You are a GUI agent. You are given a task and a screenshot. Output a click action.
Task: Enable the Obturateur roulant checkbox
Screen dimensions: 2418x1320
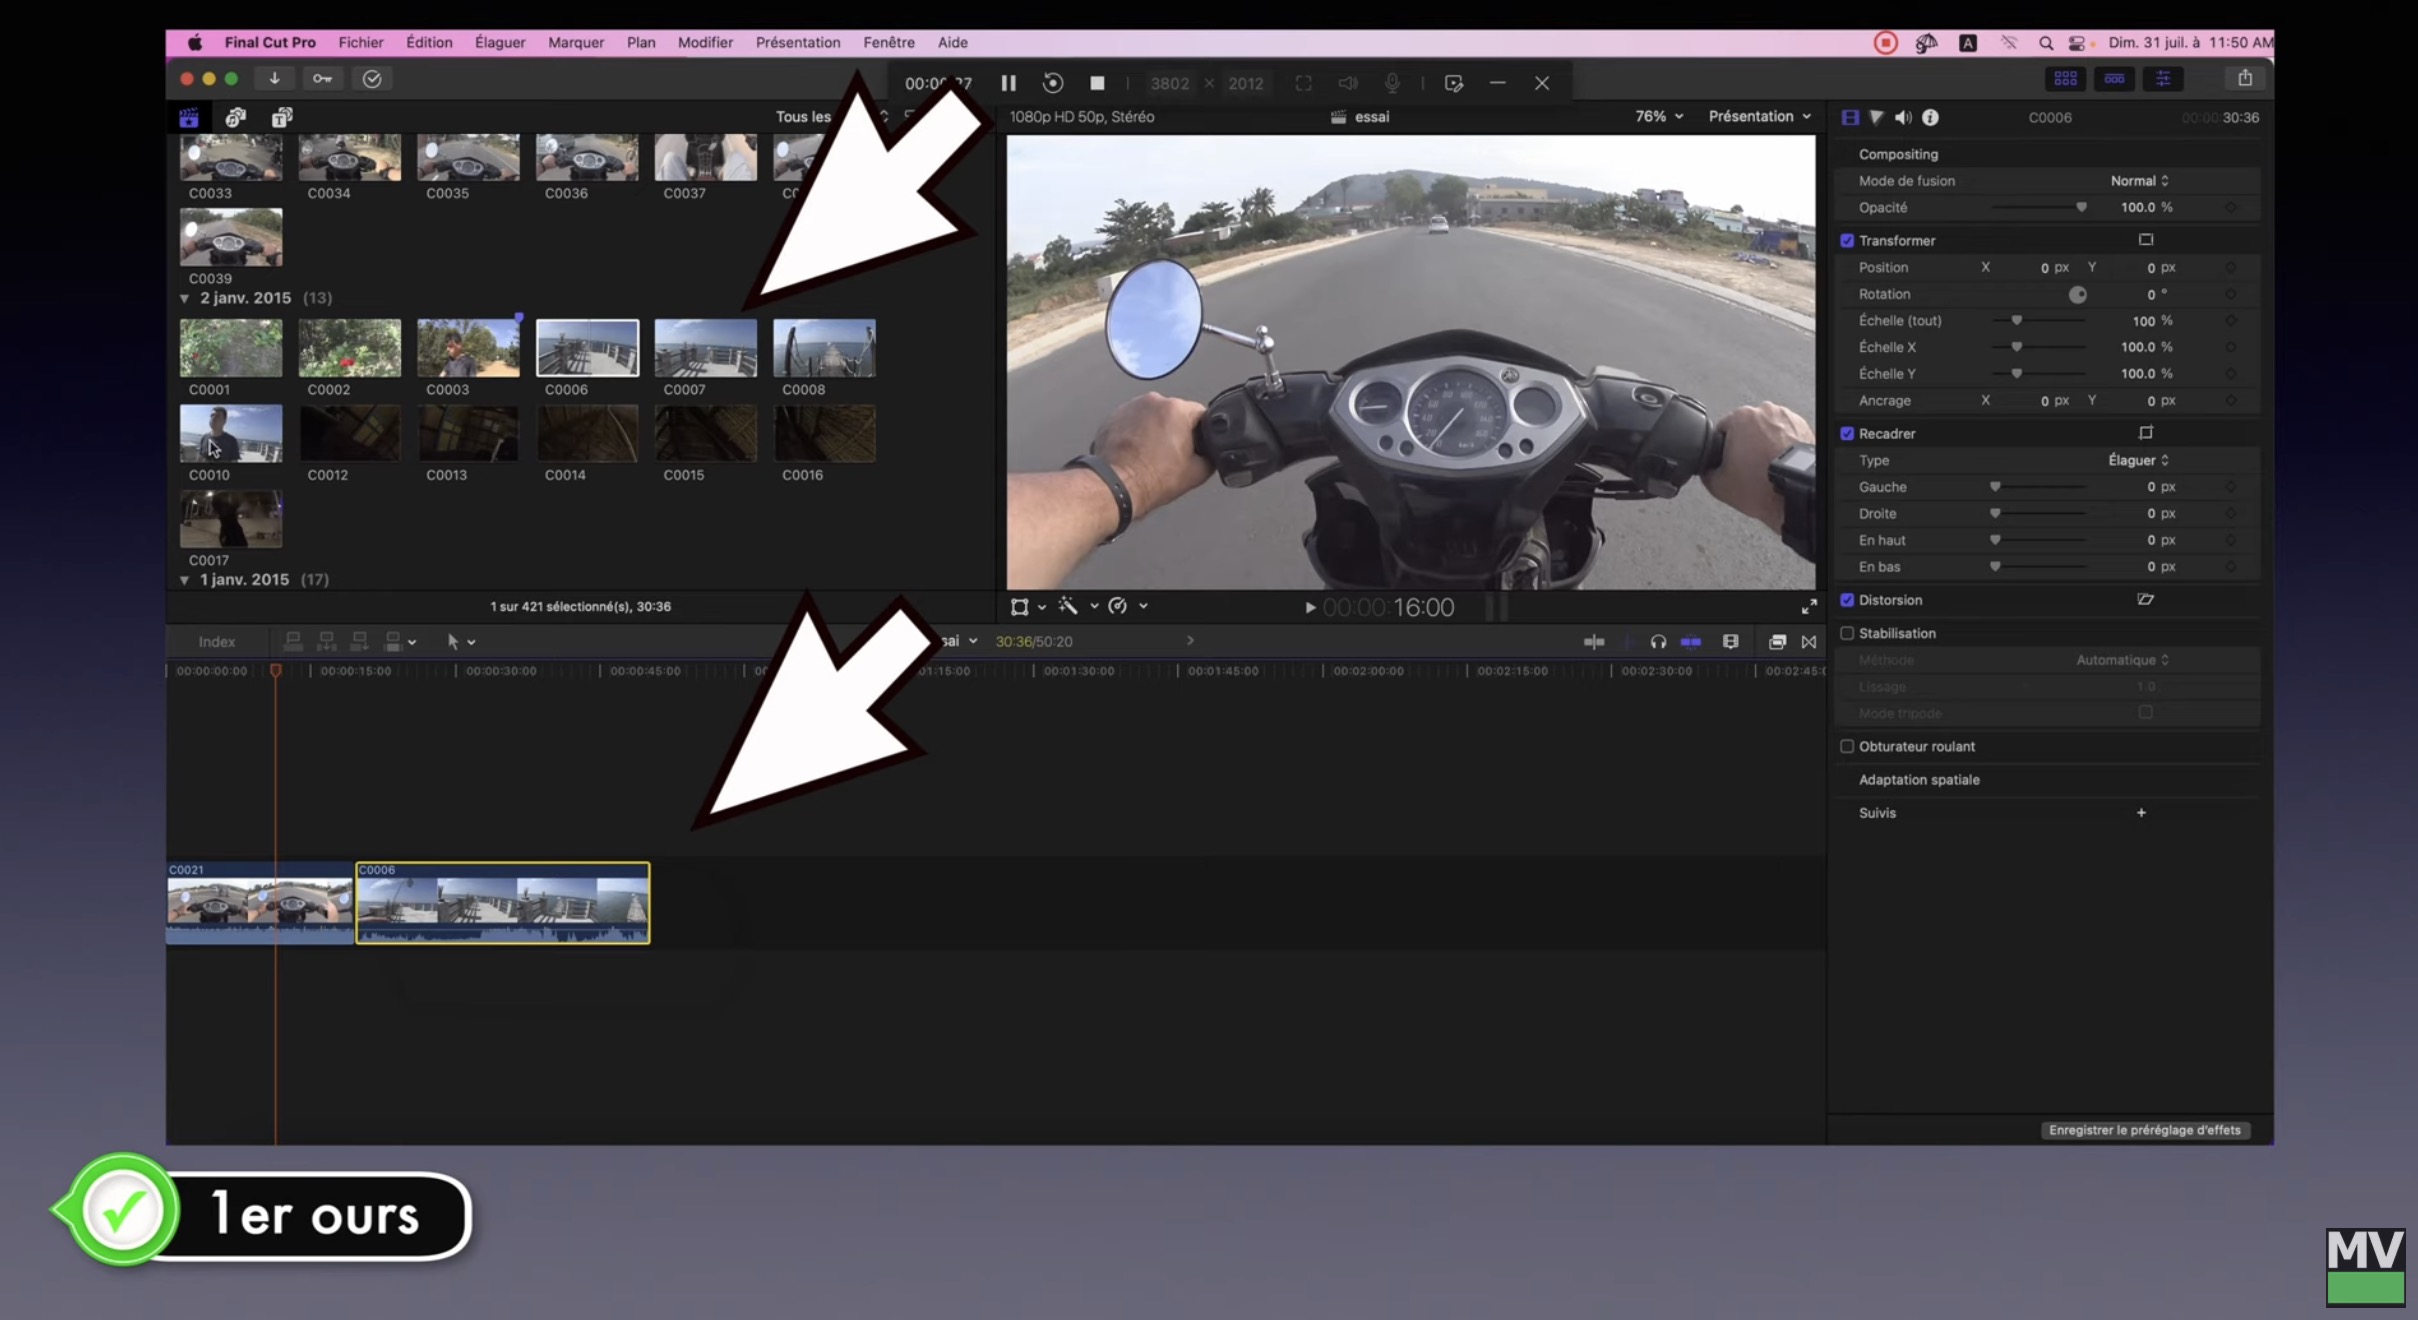click(1847, 746)
